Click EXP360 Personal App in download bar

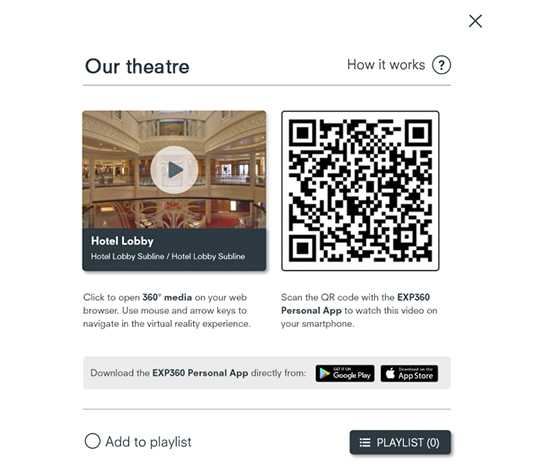[200, 373]
